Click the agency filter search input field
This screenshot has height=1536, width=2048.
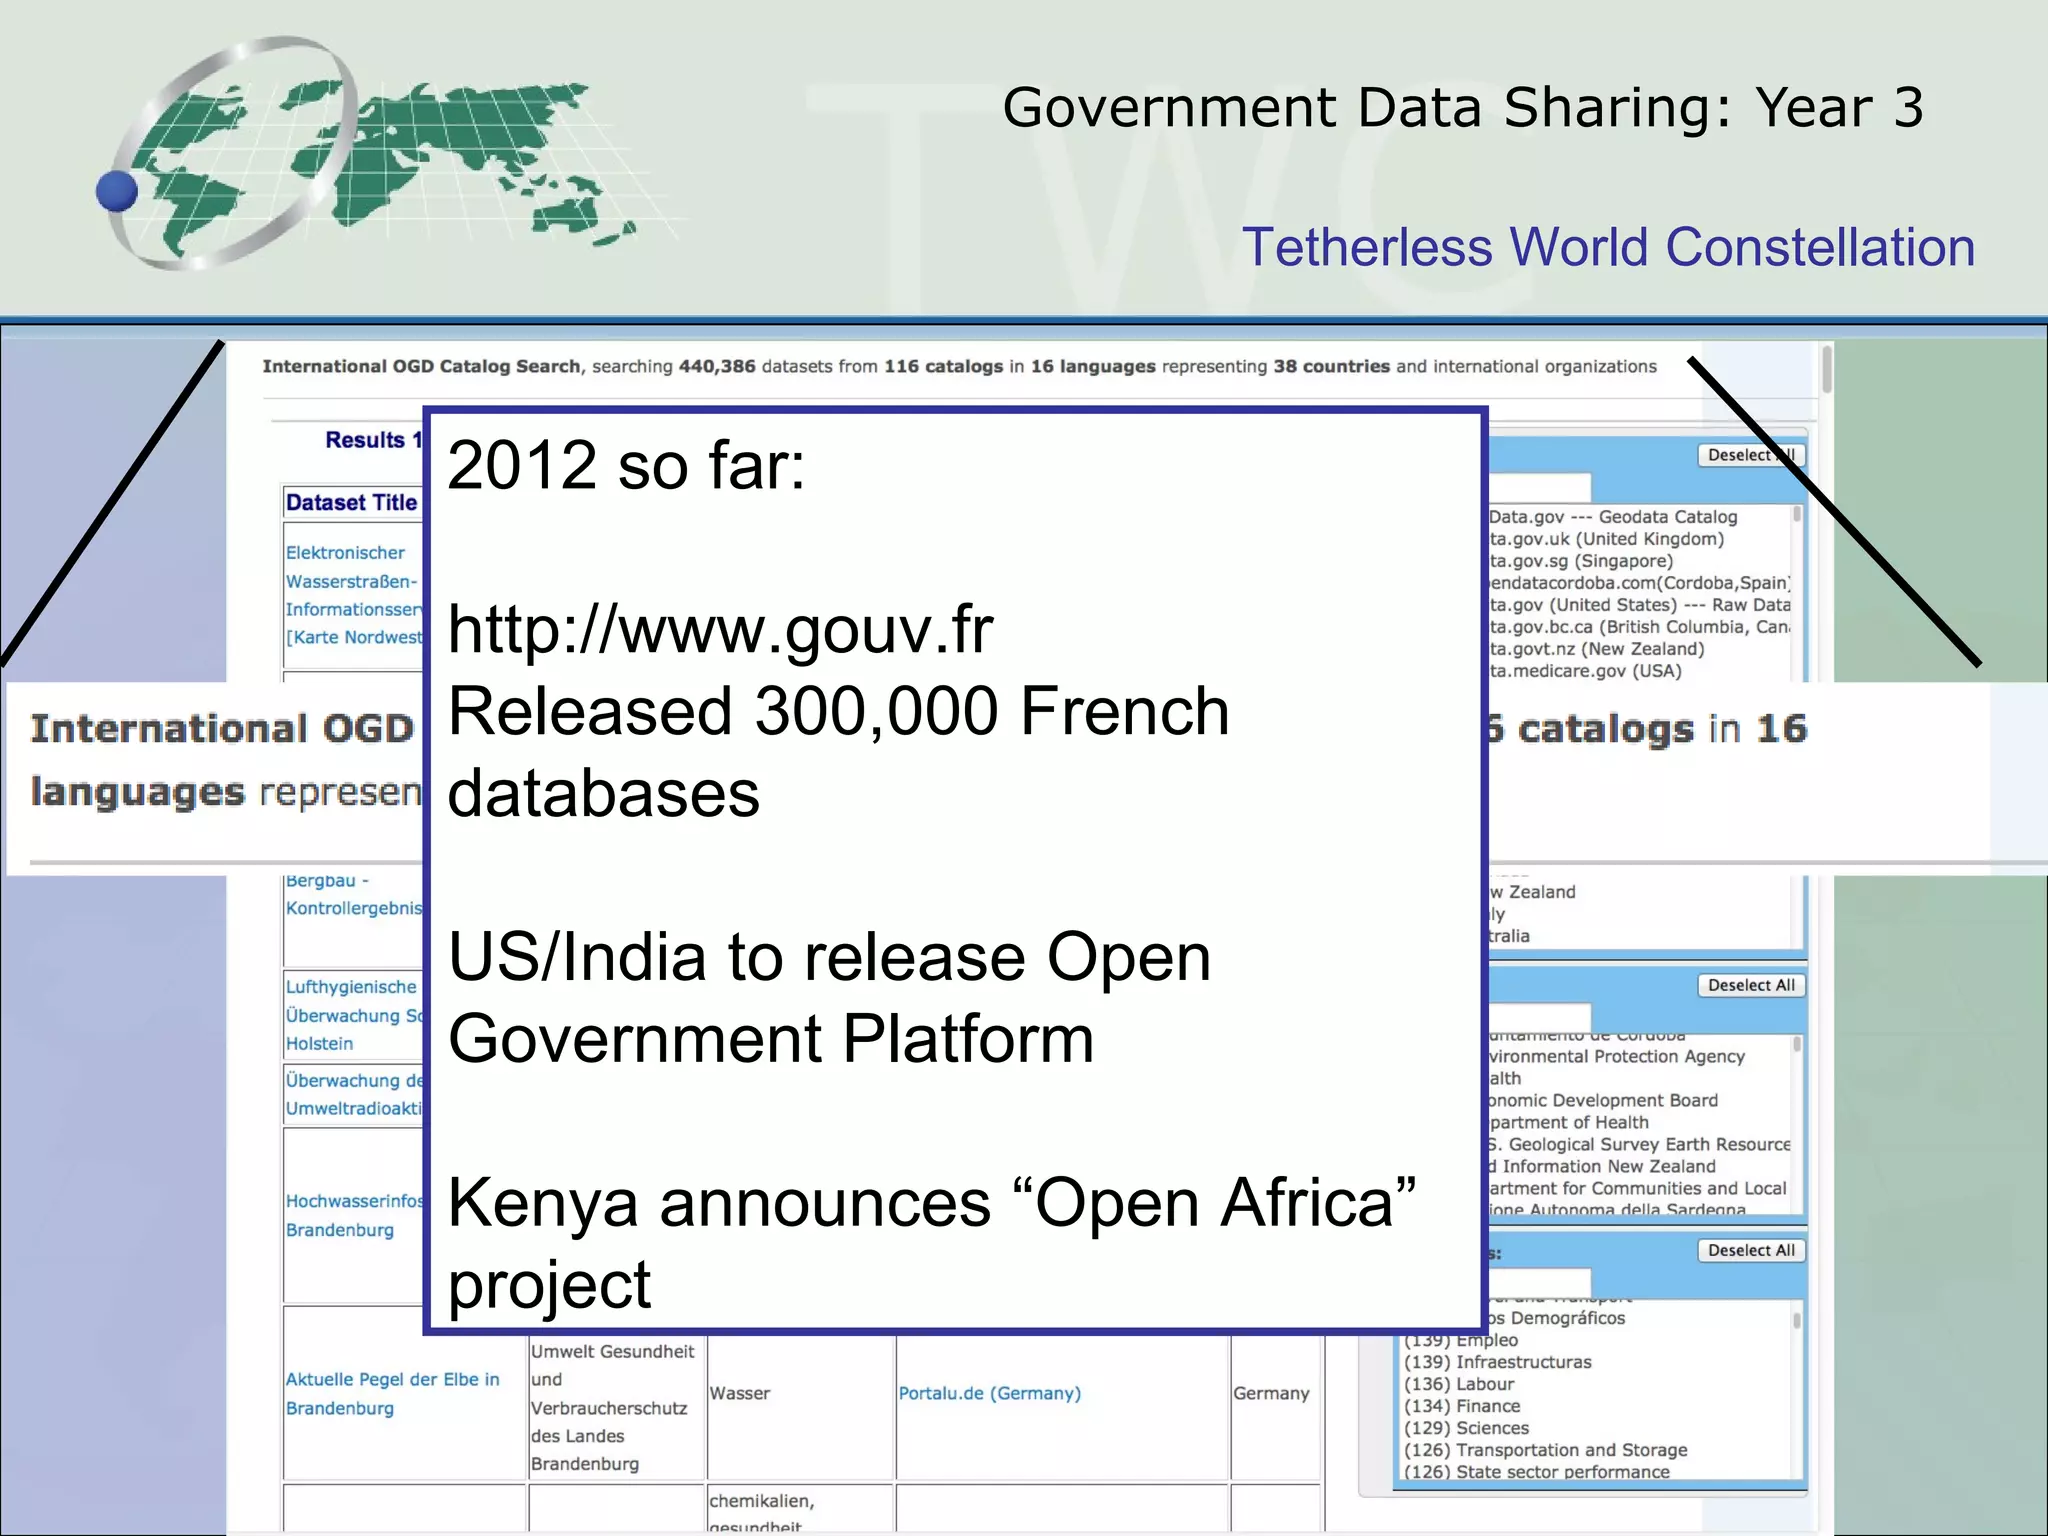click(x=1540, y=1017)
